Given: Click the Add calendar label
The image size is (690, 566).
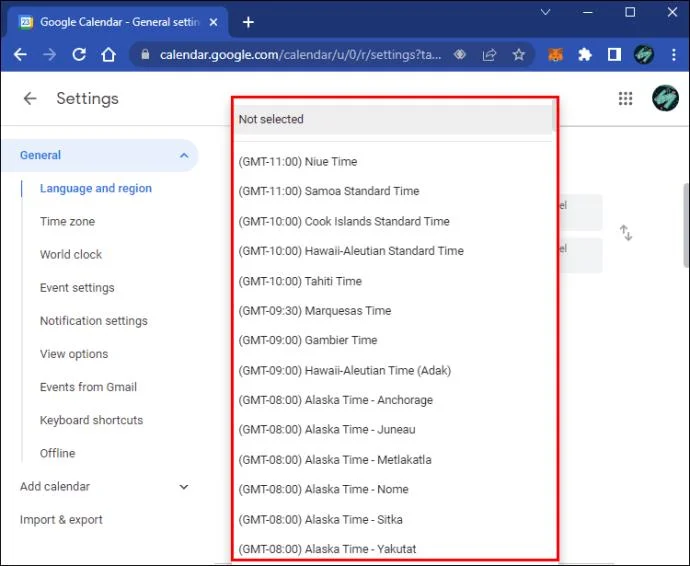Looking at the screenshot, I should point(55,487).
